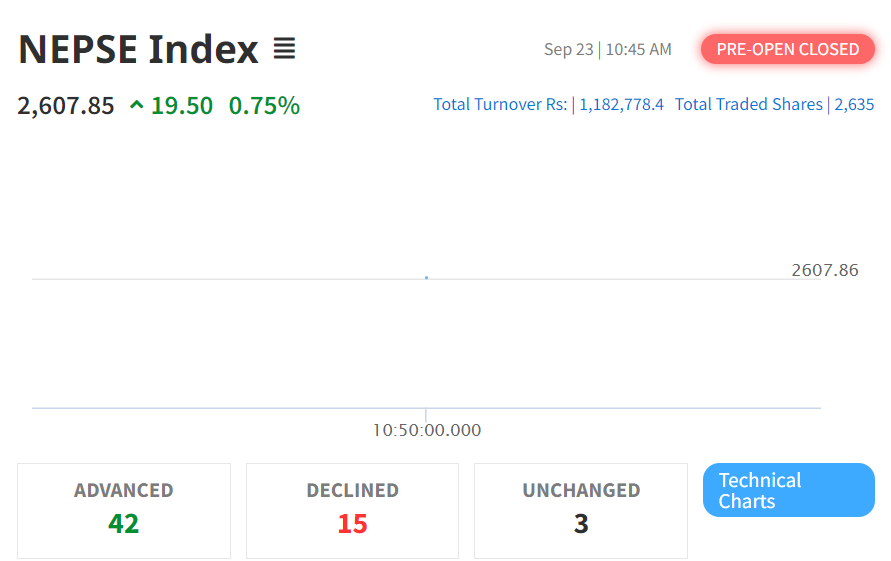Open the Technical Charts button

pyautogui.click(x=789, y=490)
